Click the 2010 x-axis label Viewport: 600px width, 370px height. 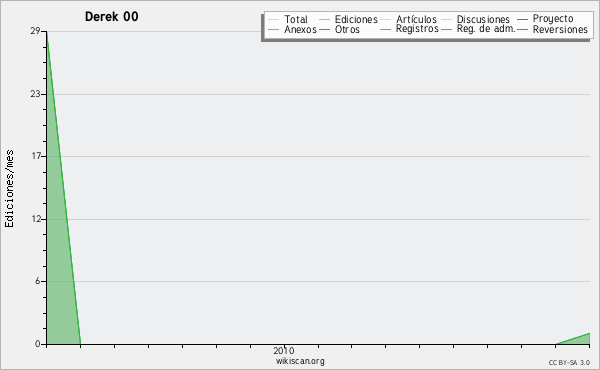(x=284, y=350)
